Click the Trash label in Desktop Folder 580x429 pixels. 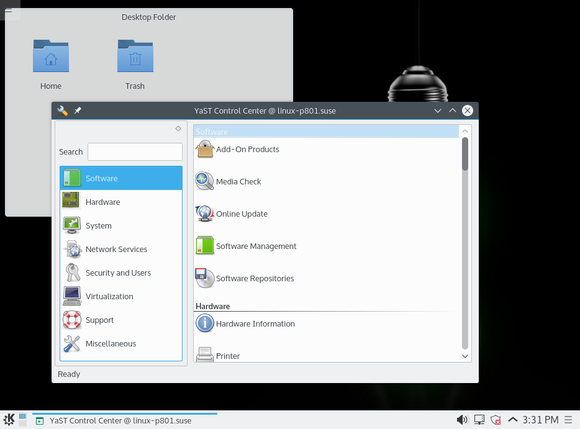click(x=135, y=86)
